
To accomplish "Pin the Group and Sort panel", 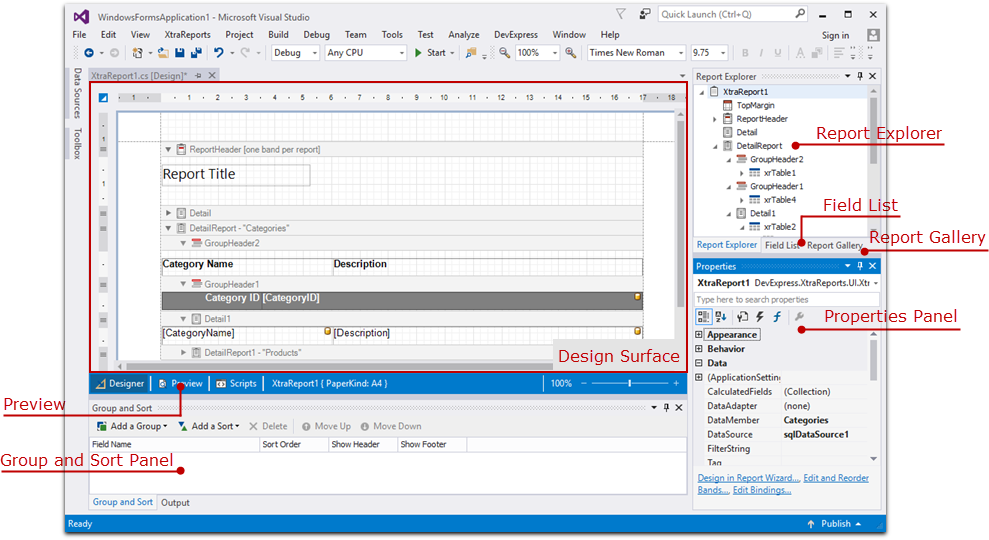I will (666, 408).
